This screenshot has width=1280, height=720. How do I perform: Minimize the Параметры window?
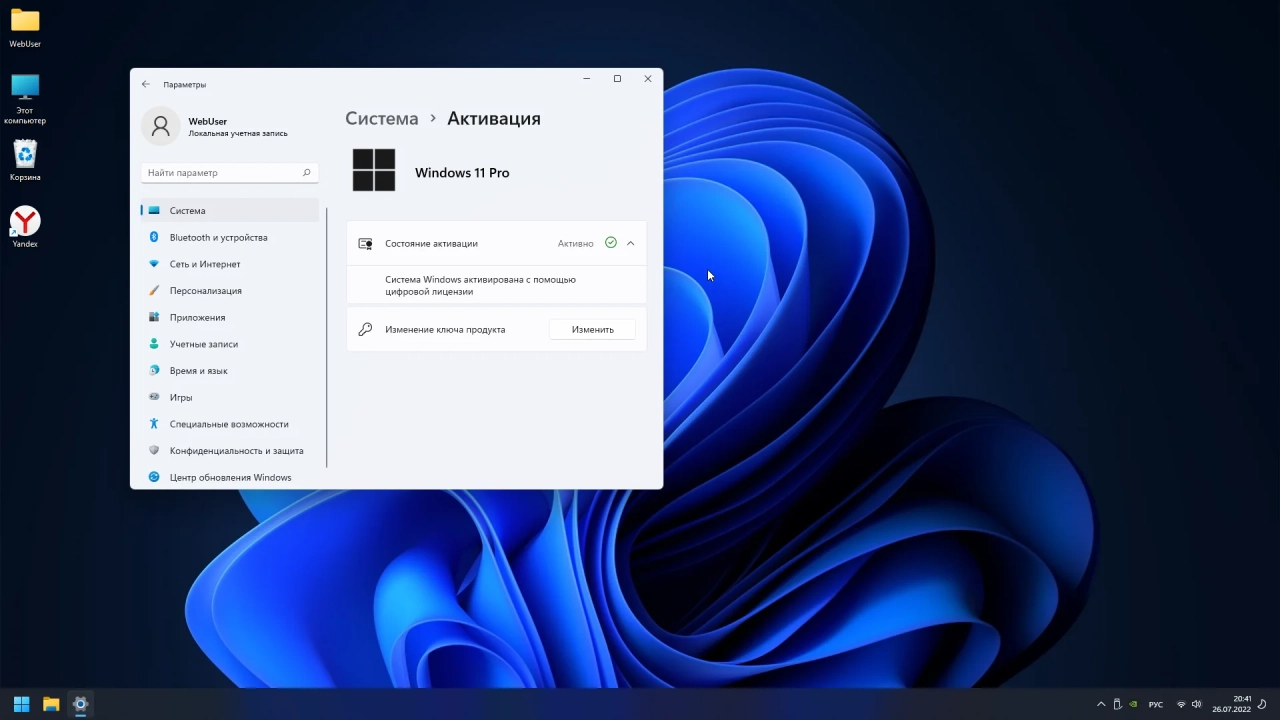click(587, 78)
